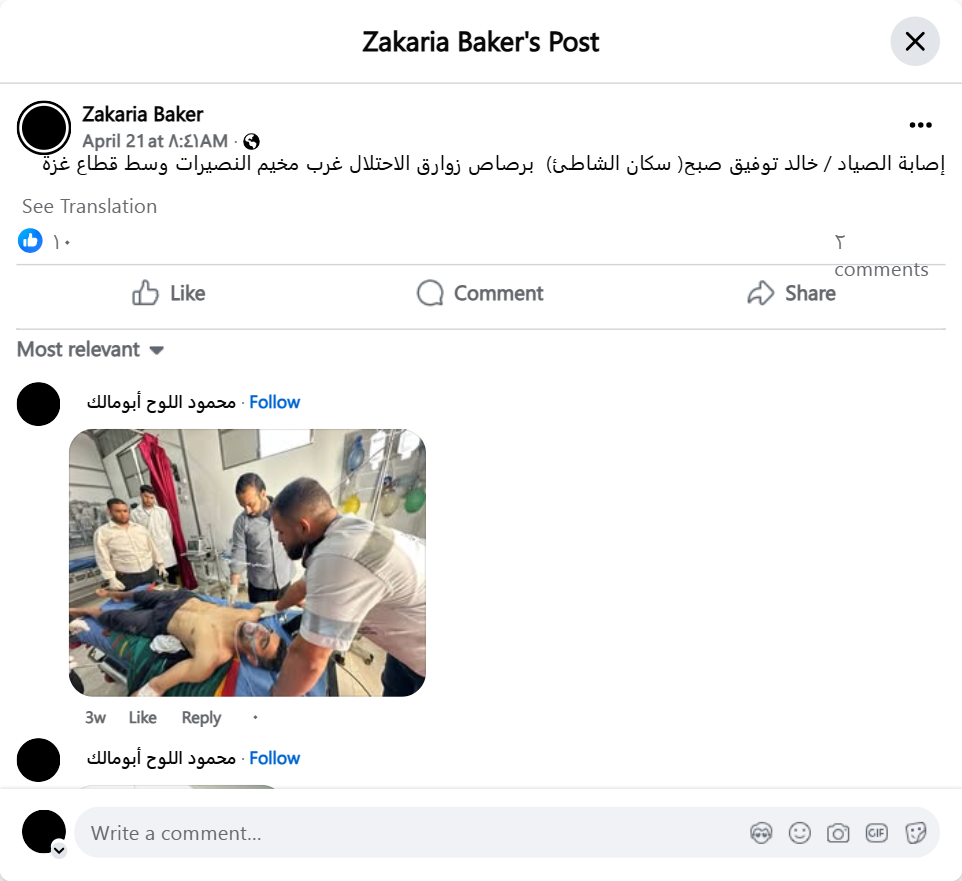Viewport: 962px width, 881px height.
Task: Open the sticker picker icon
Action: pyautogui.click(x=915, y=833)
